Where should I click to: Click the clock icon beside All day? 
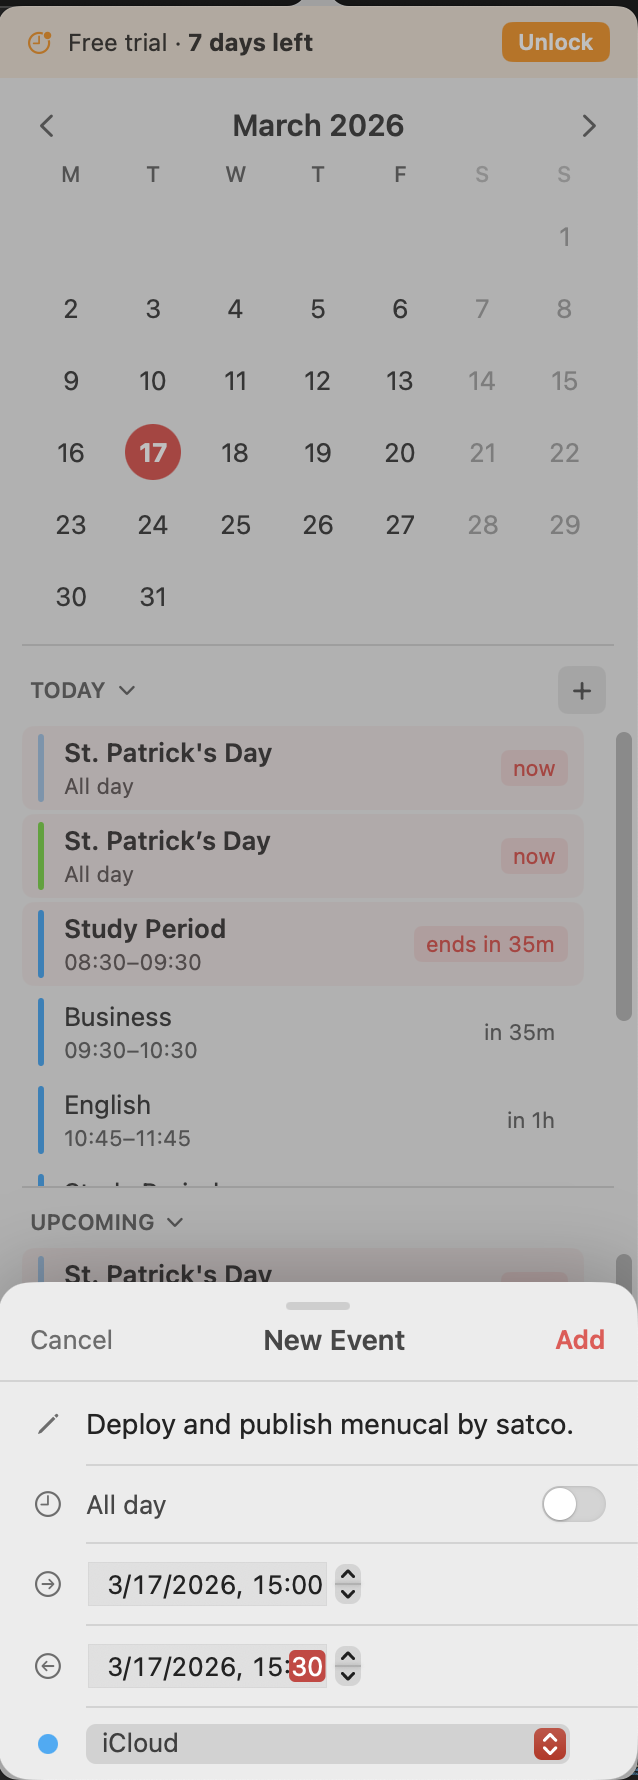coord(48,1504)
